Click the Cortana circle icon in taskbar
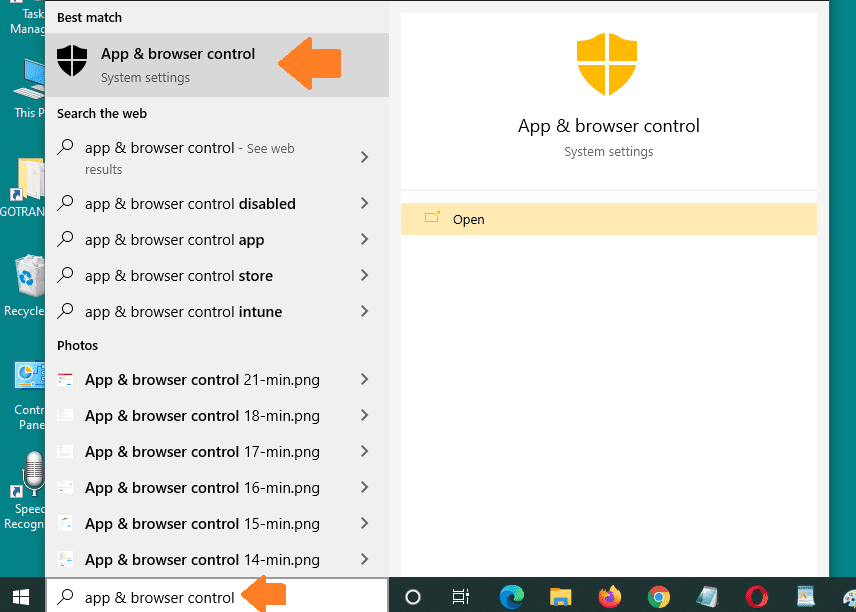Viewport: 856px width, 612px height. (412, 597)
